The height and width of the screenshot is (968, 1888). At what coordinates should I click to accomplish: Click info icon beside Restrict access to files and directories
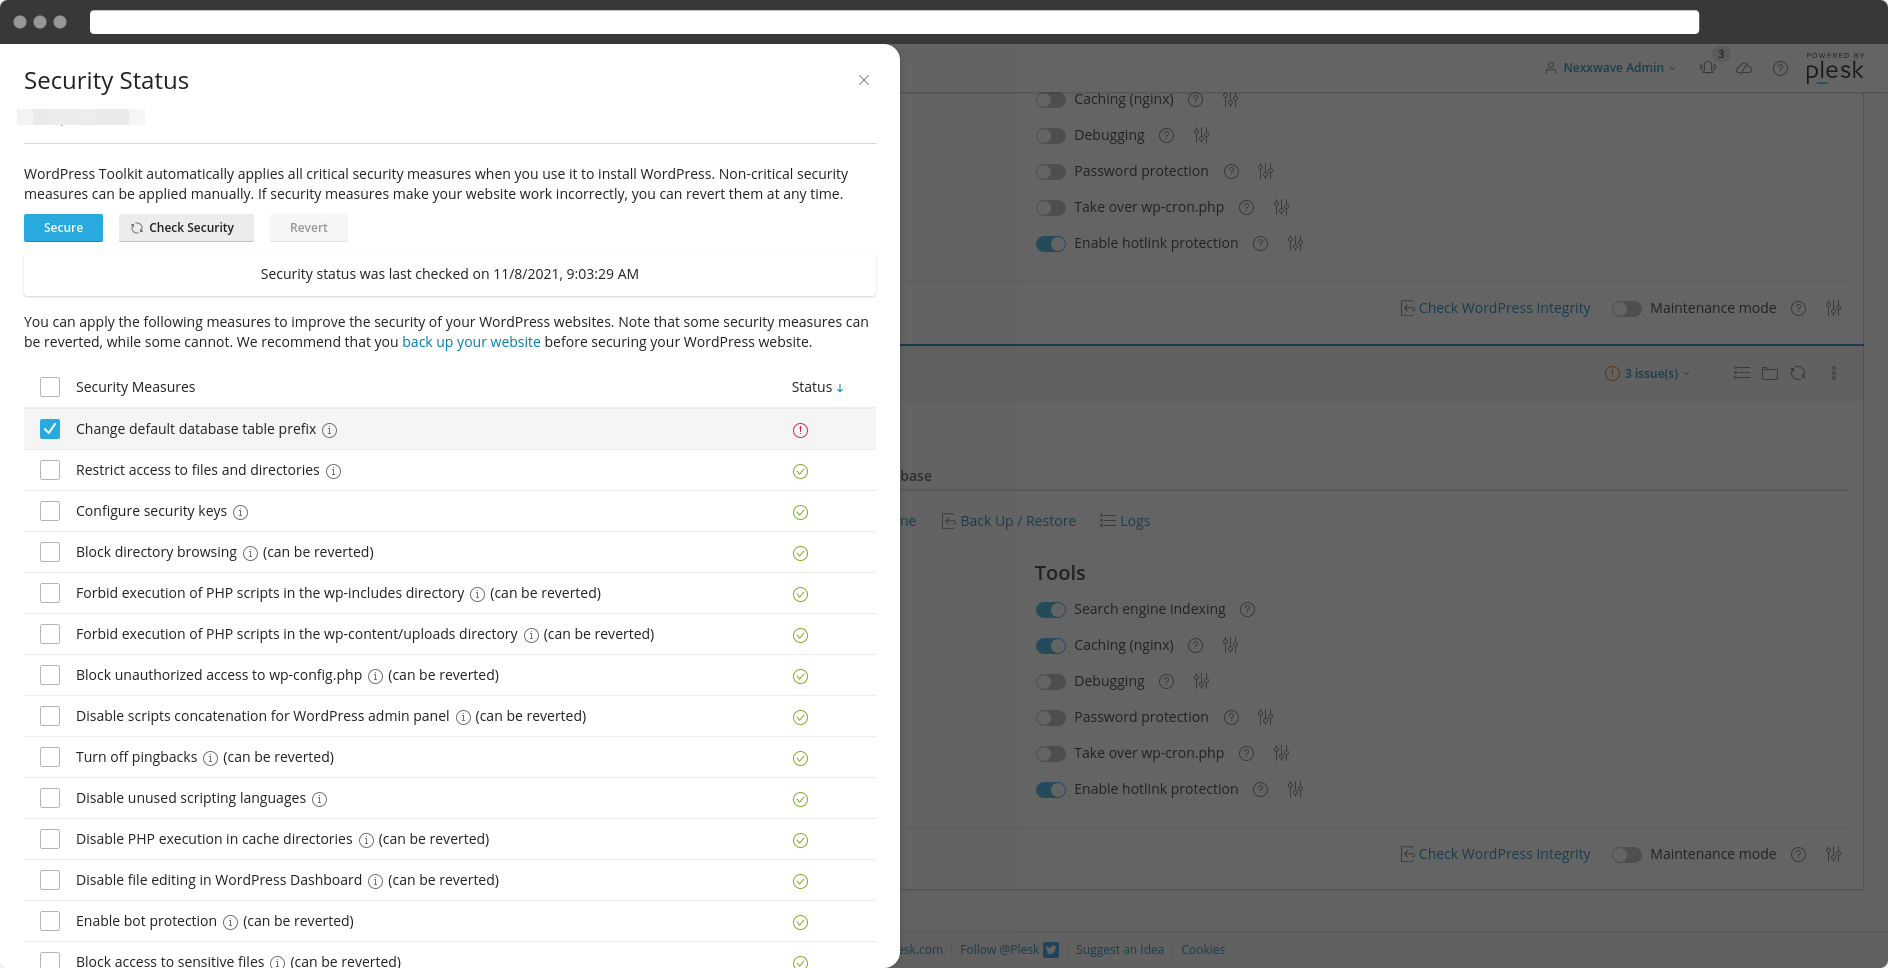pyautogui.click(x=333, y=471)
